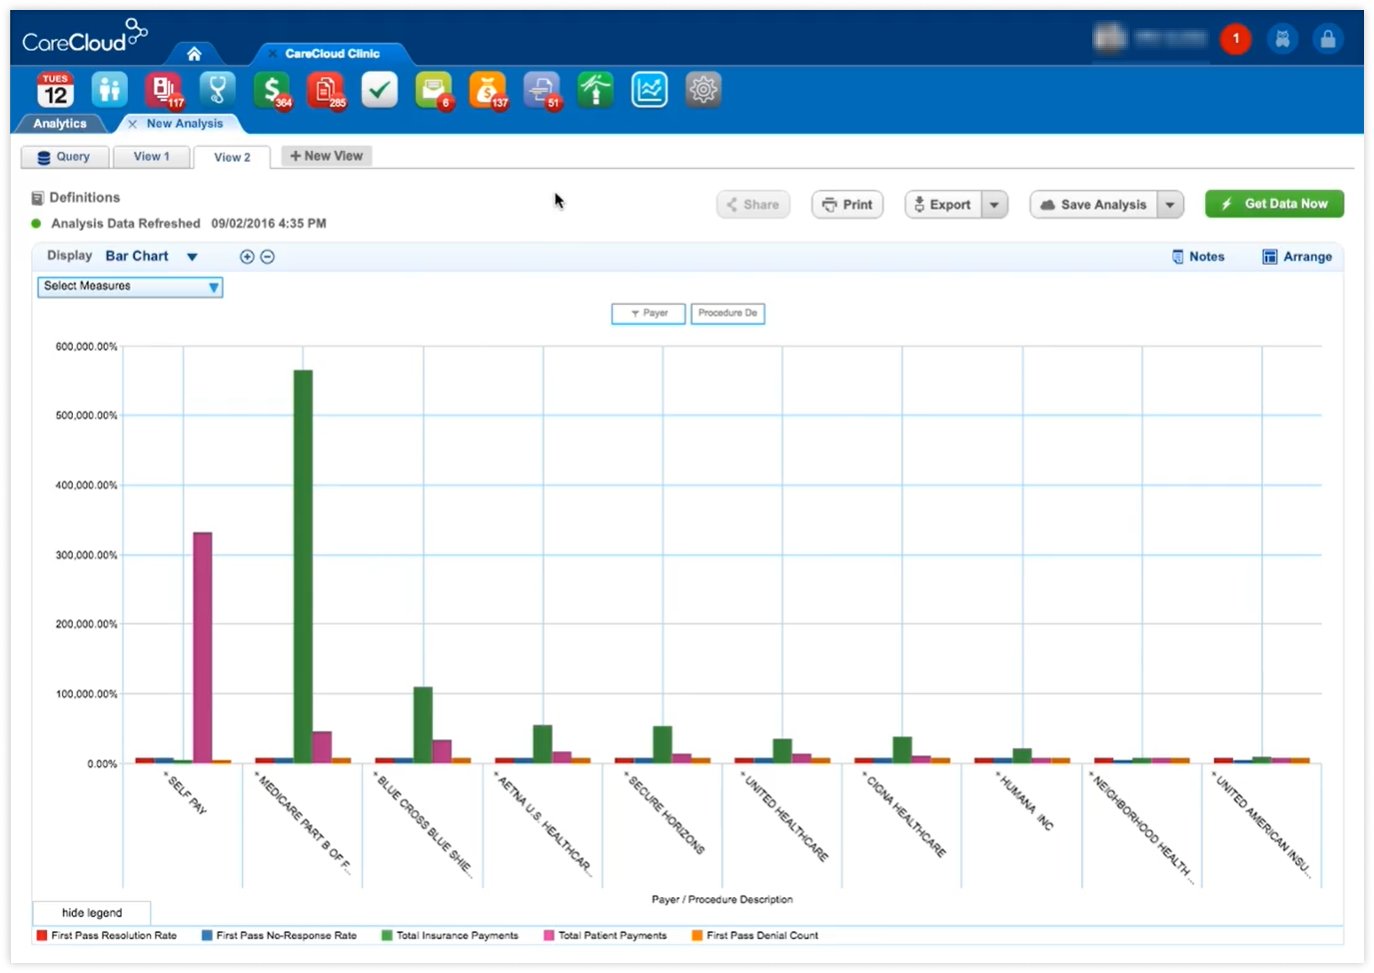Toggle the Procedure De filter chip
This screenshot has width=1374, height=973.
tap(727, 313)
